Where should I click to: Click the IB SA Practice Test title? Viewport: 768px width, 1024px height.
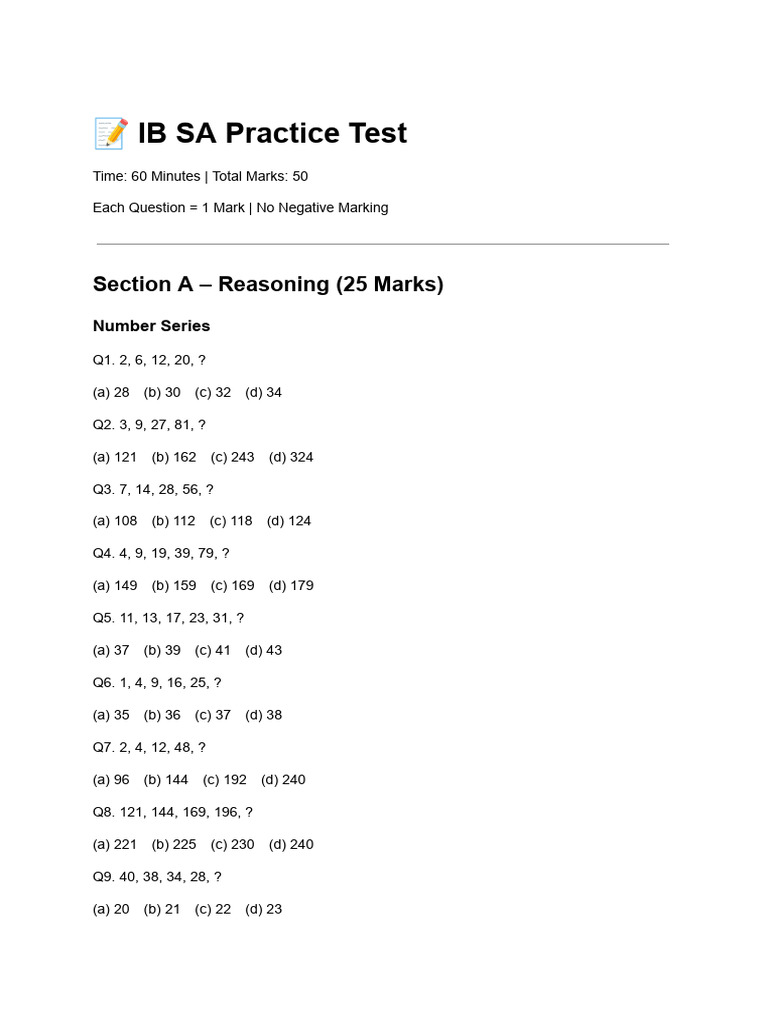272,133
